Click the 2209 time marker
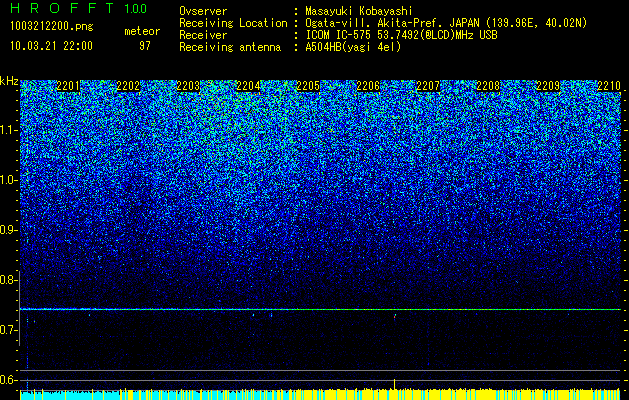This screenshot has width=629, height=400. tap(548, 86)
